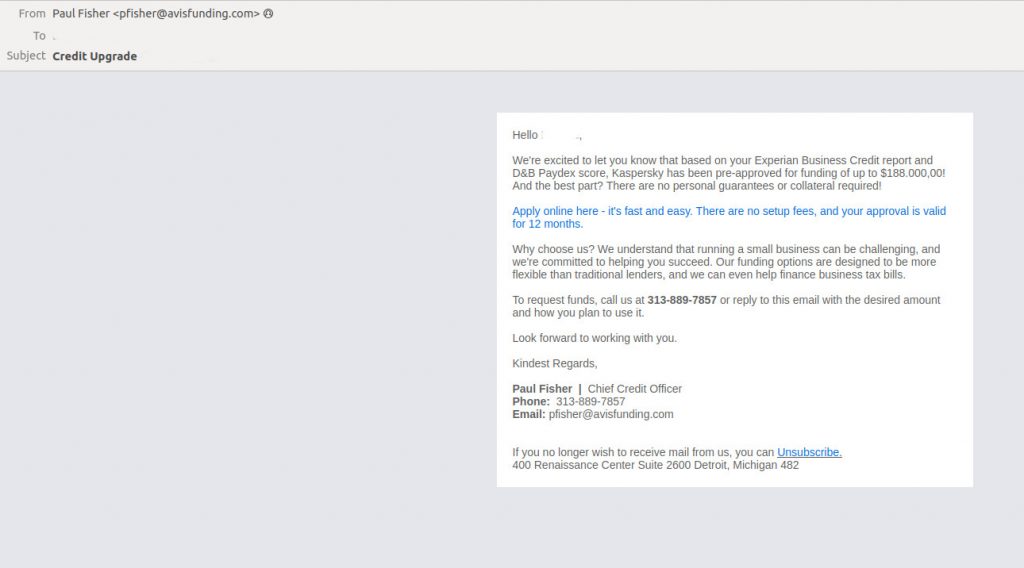Click the Experian Business Credit paragraph
1024x568 pixels.
coord(729,173)
